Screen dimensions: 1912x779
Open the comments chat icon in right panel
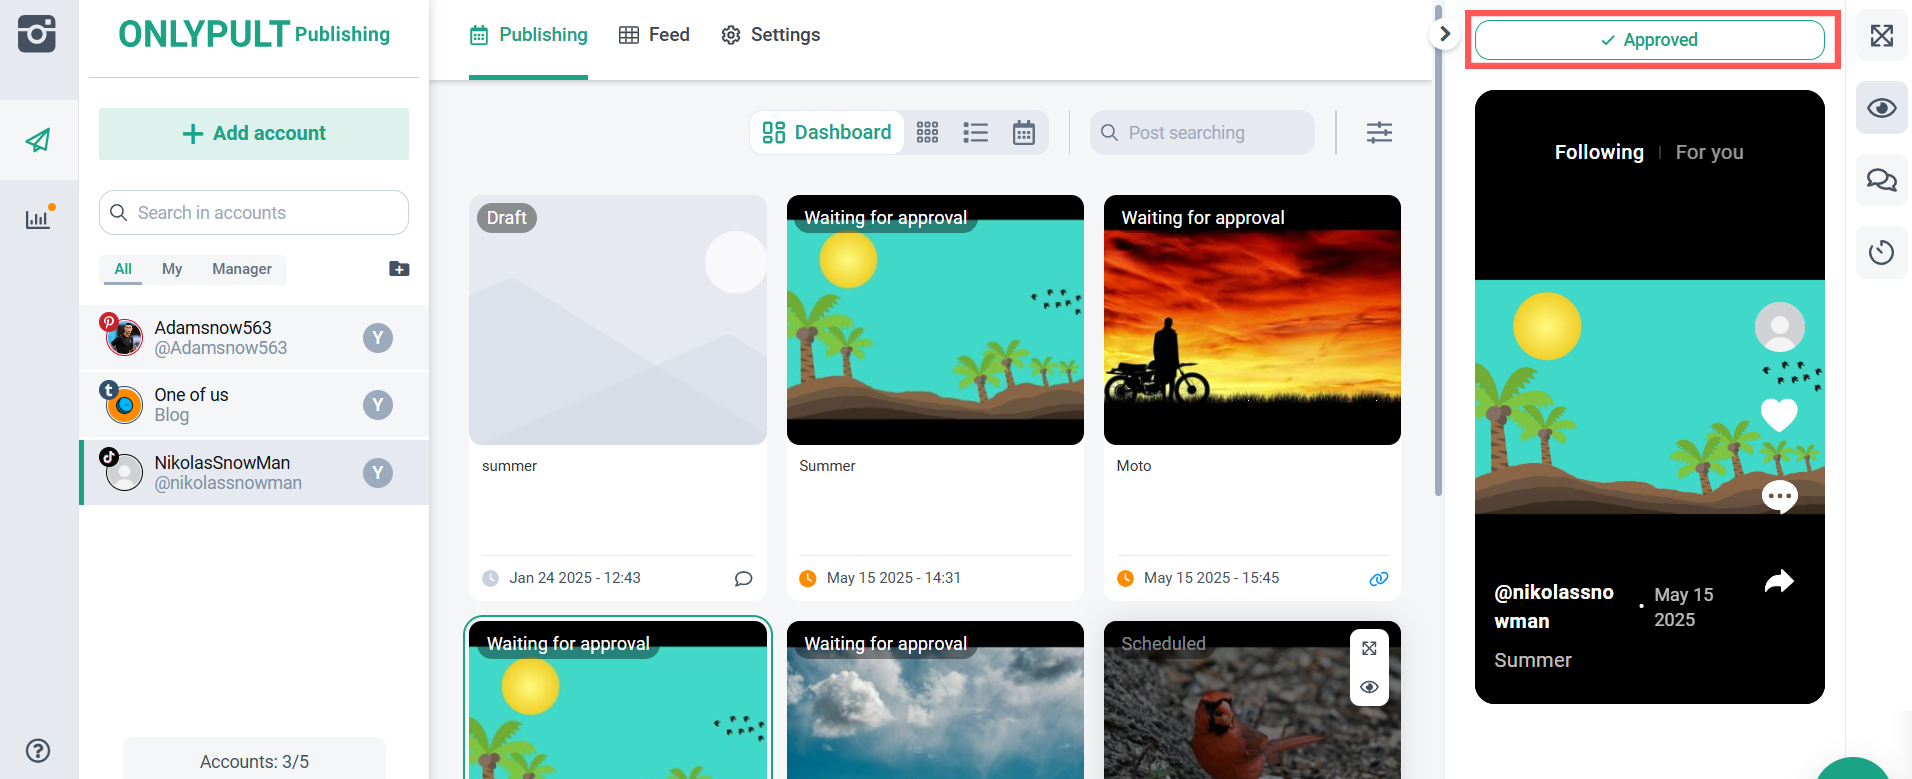coord(1881,180)
